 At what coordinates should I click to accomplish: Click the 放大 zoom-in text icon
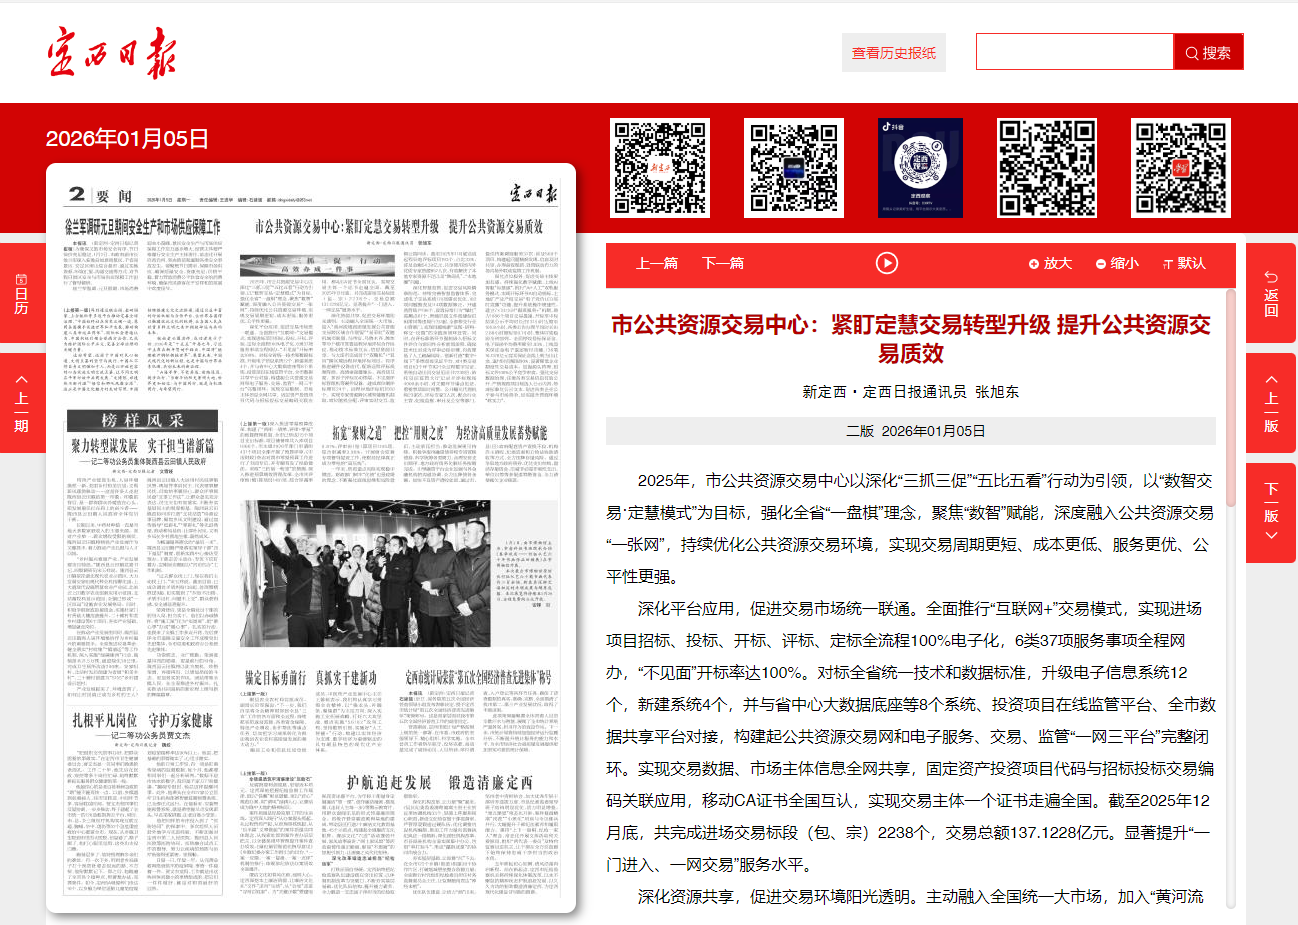click(1049, 264)
